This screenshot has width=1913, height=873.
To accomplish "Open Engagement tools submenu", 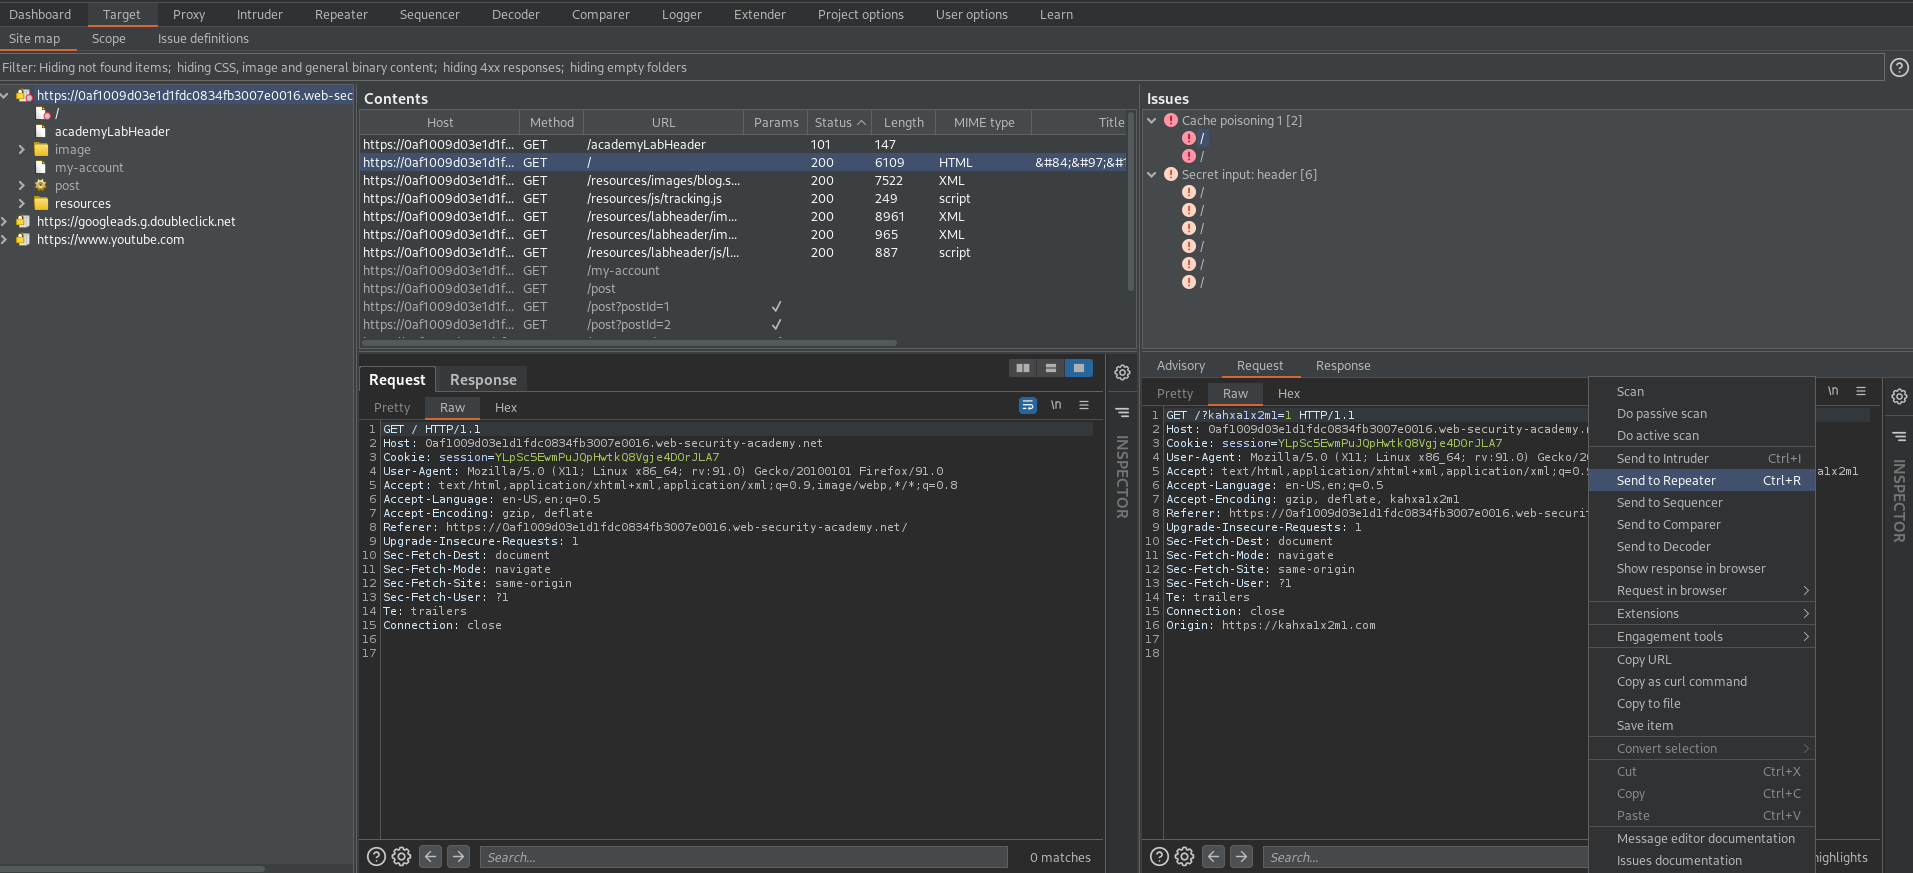I will pyautogui.click(x=1702, y=636).
